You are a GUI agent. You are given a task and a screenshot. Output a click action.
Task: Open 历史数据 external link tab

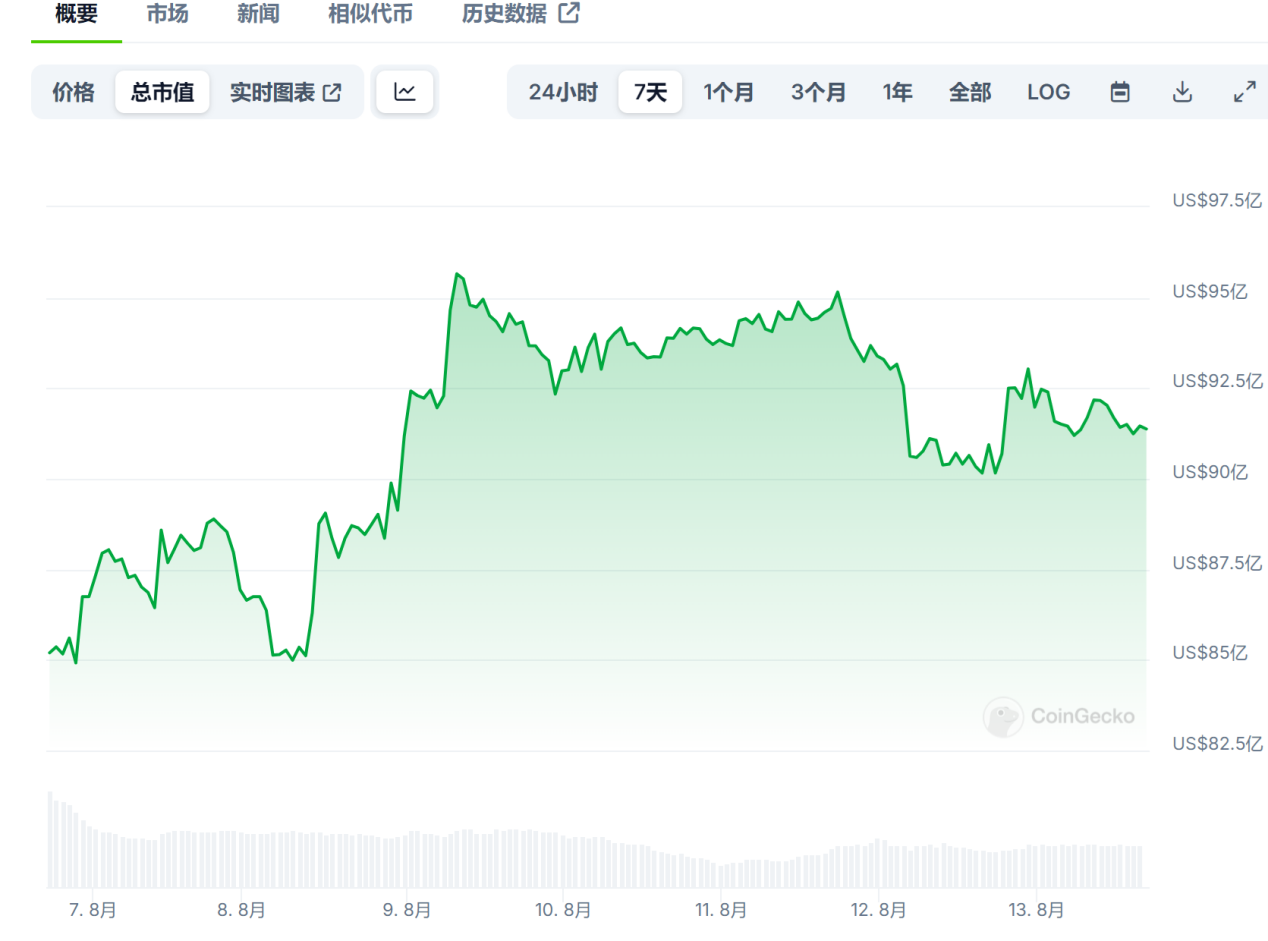520,14
